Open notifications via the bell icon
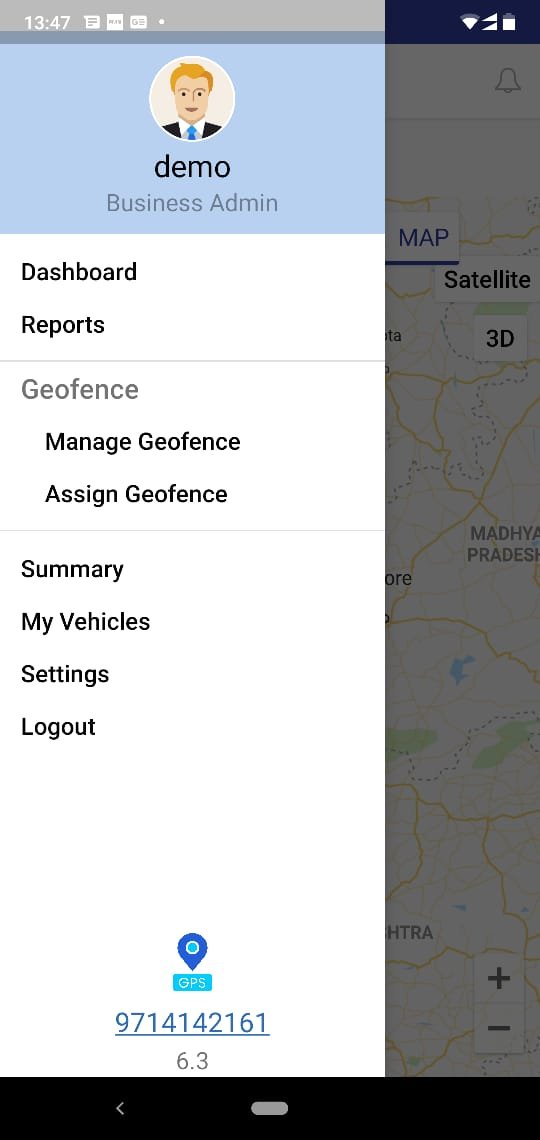Viewport: 540px width, 1140px height. point(508,81)
